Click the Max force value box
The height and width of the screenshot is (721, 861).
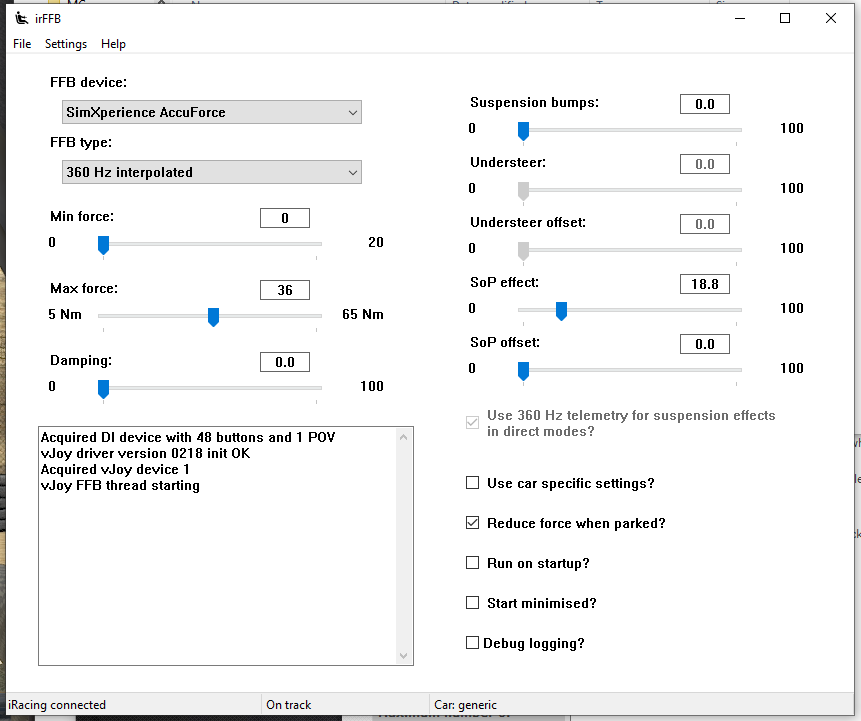(285, 290)
